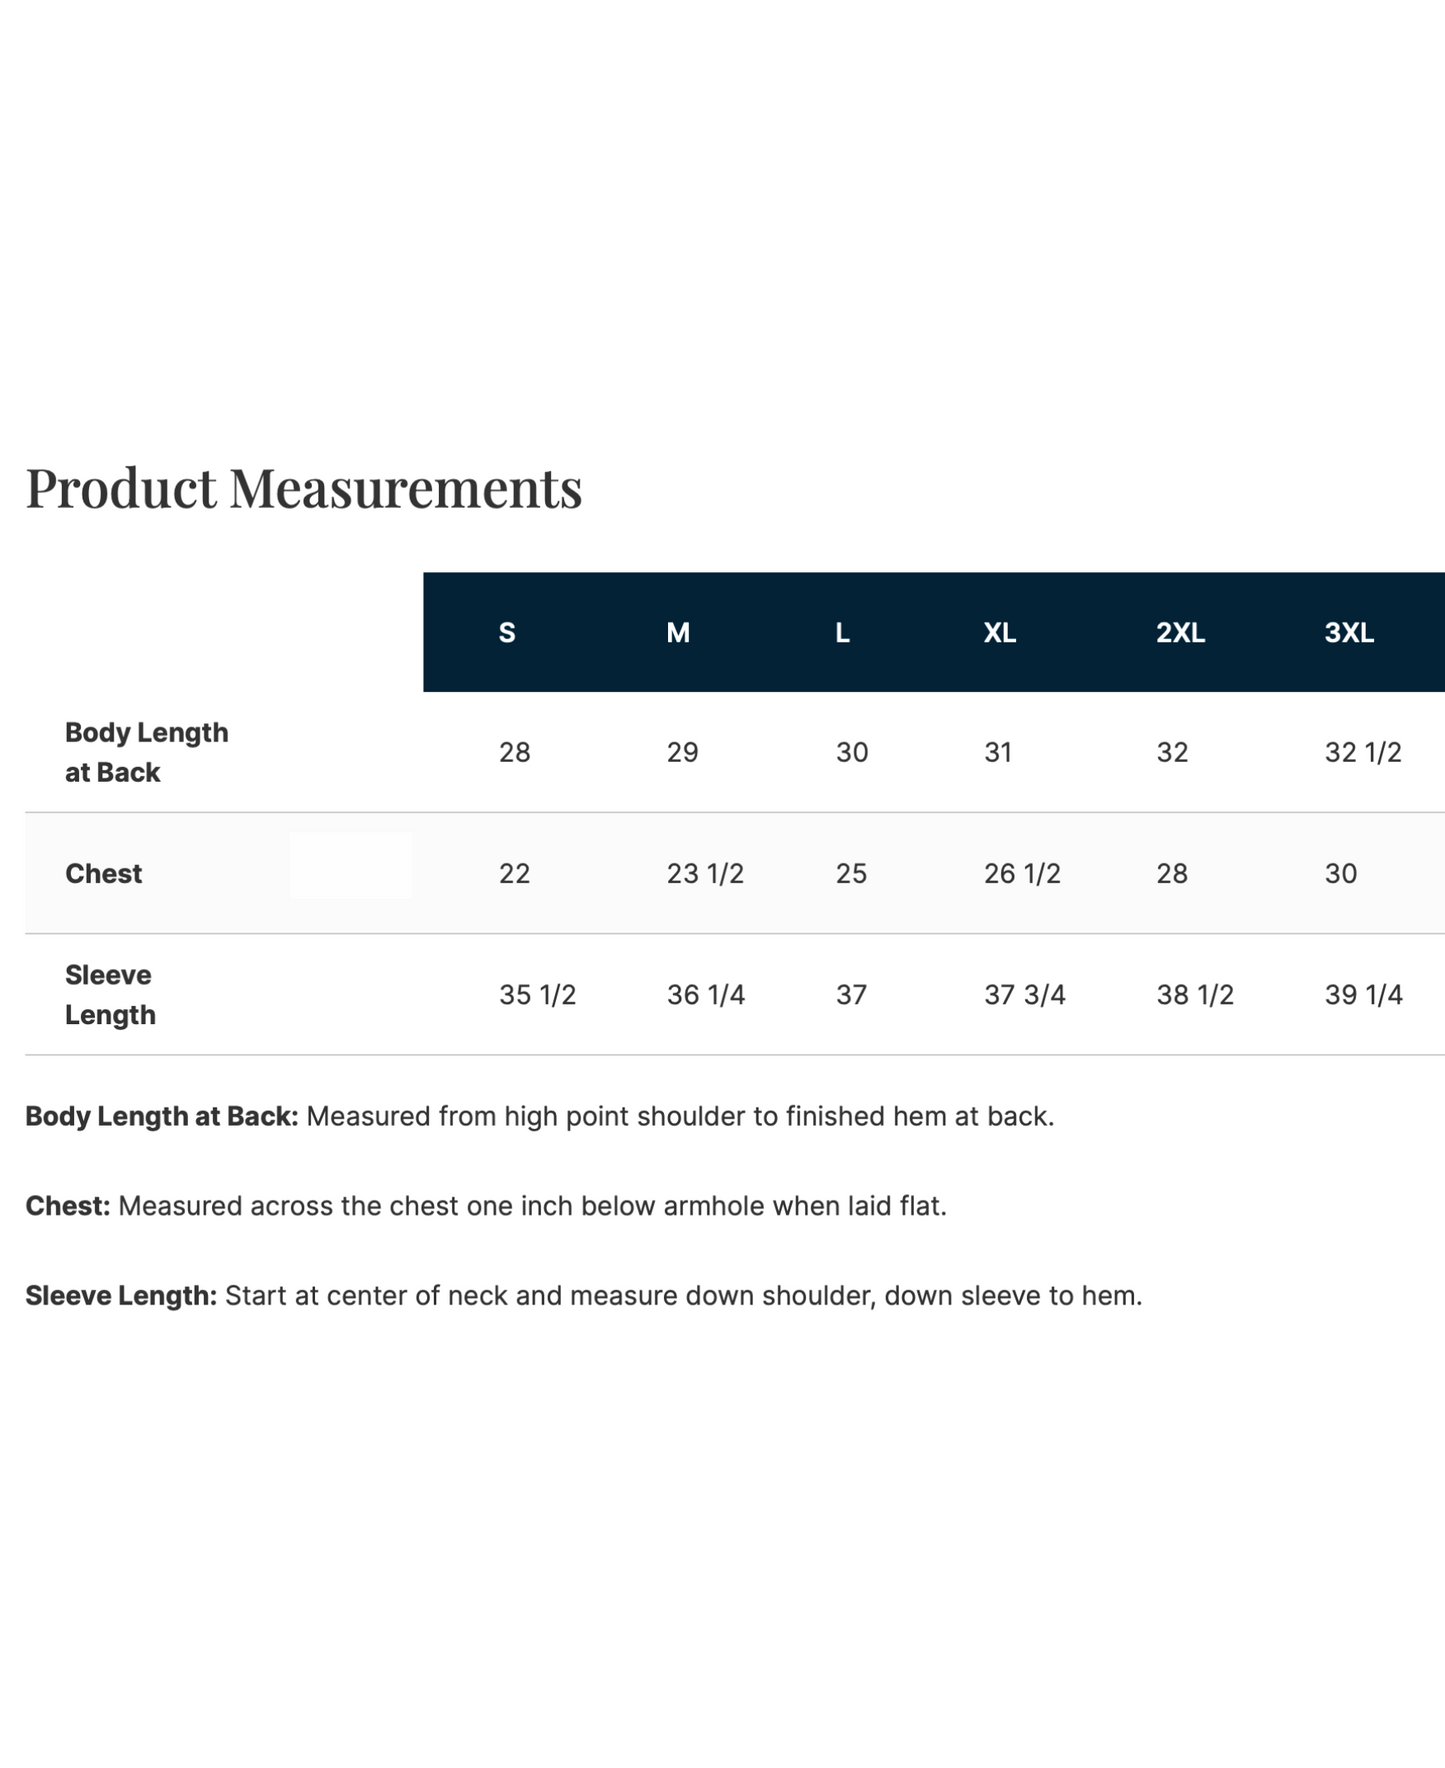Click the 36 1/4 sleeve length for M
This screenshot has height=1768, width=1445.
pos(705,995)
